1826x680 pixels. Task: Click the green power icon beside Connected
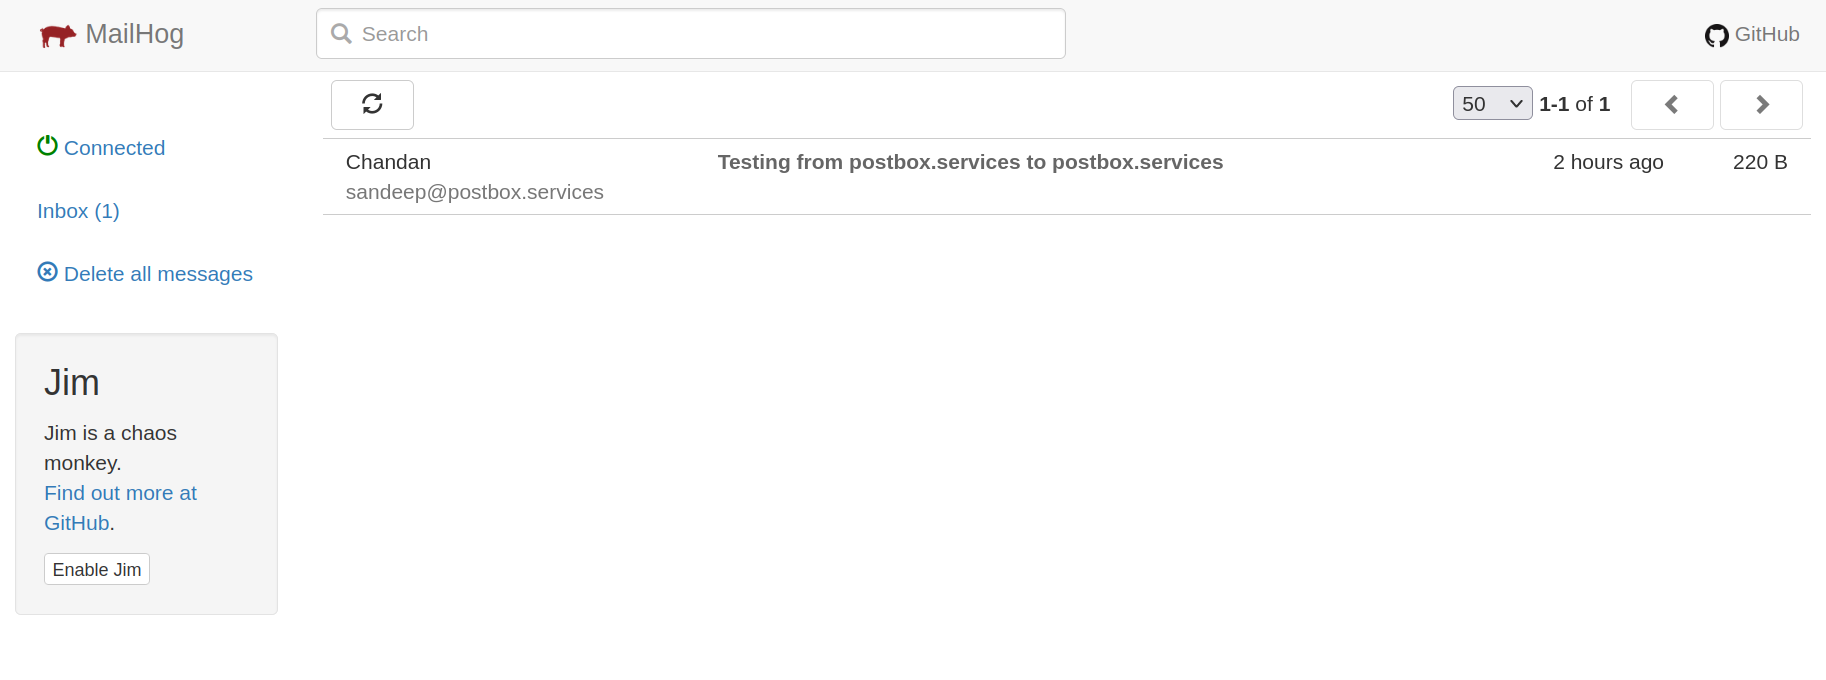pos(47,145)
